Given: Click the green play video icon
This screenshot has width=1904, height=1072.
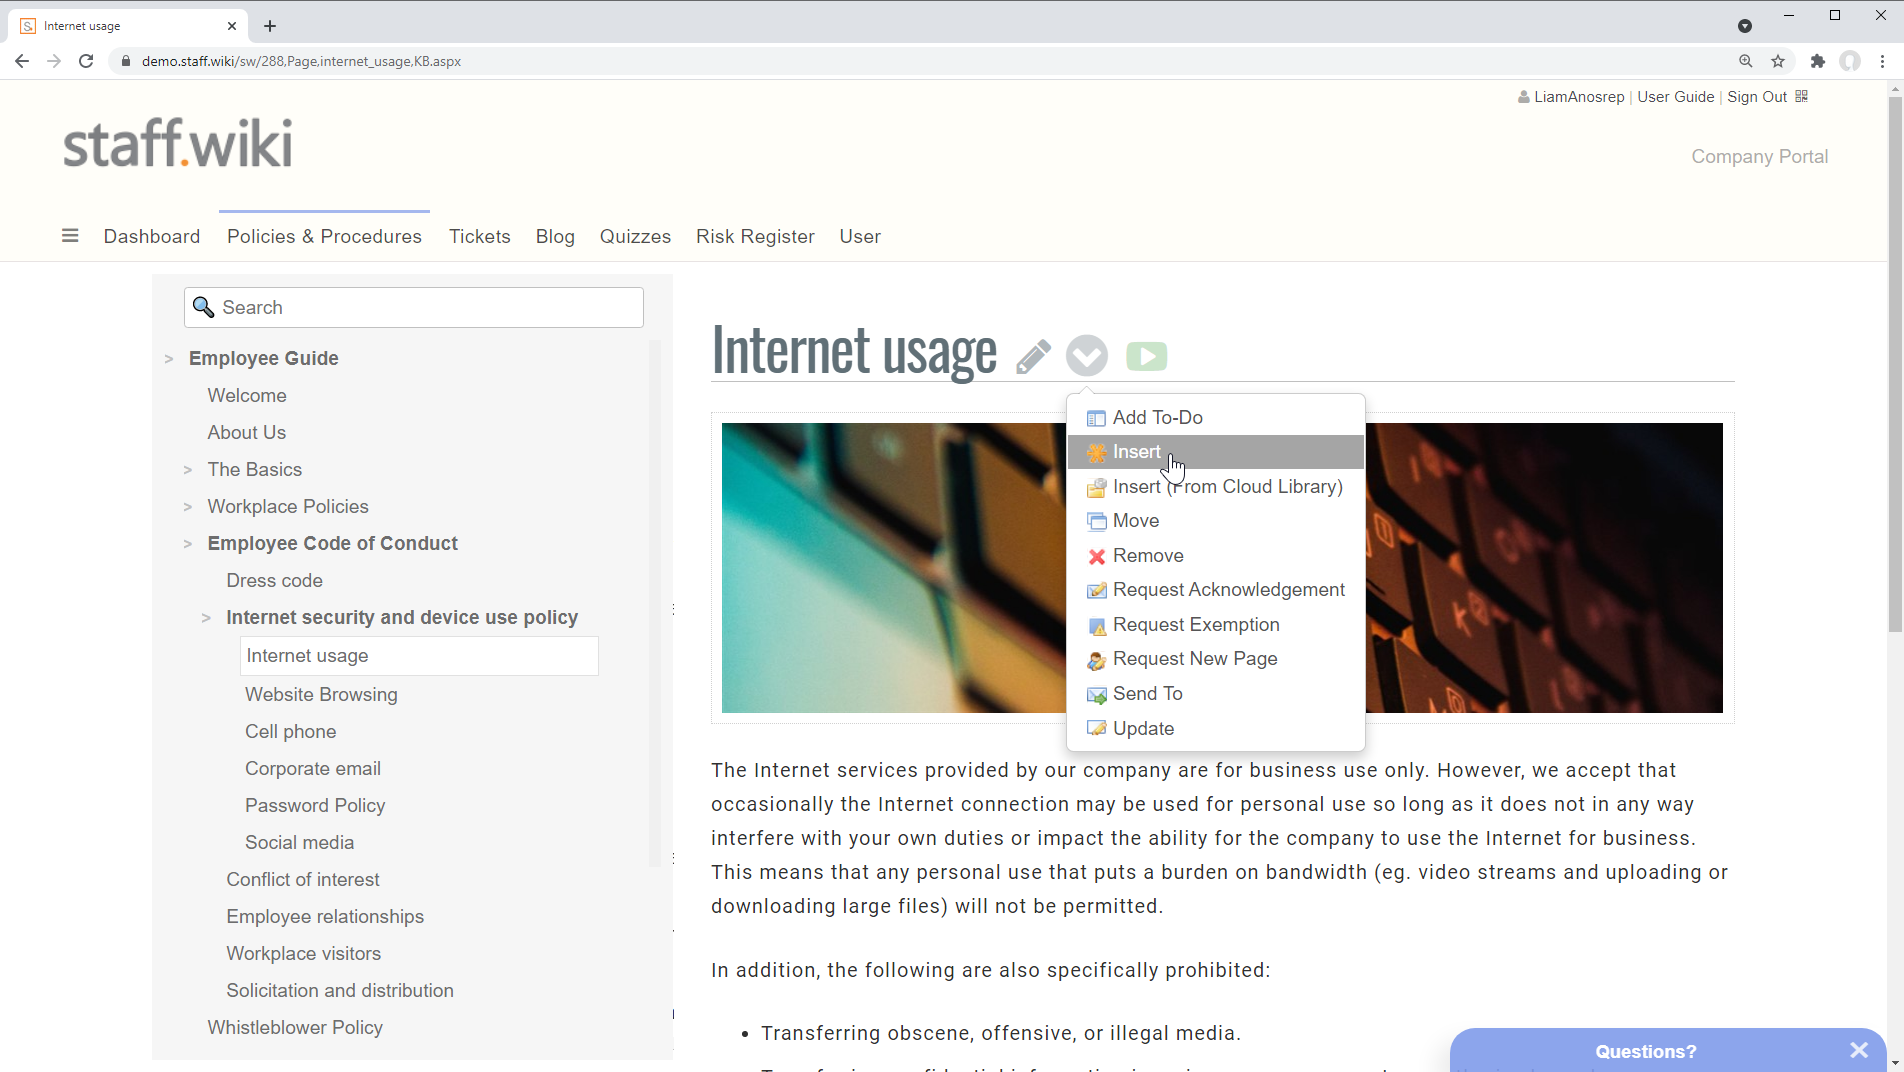Looking at the screenshot, I should 1146,356.
